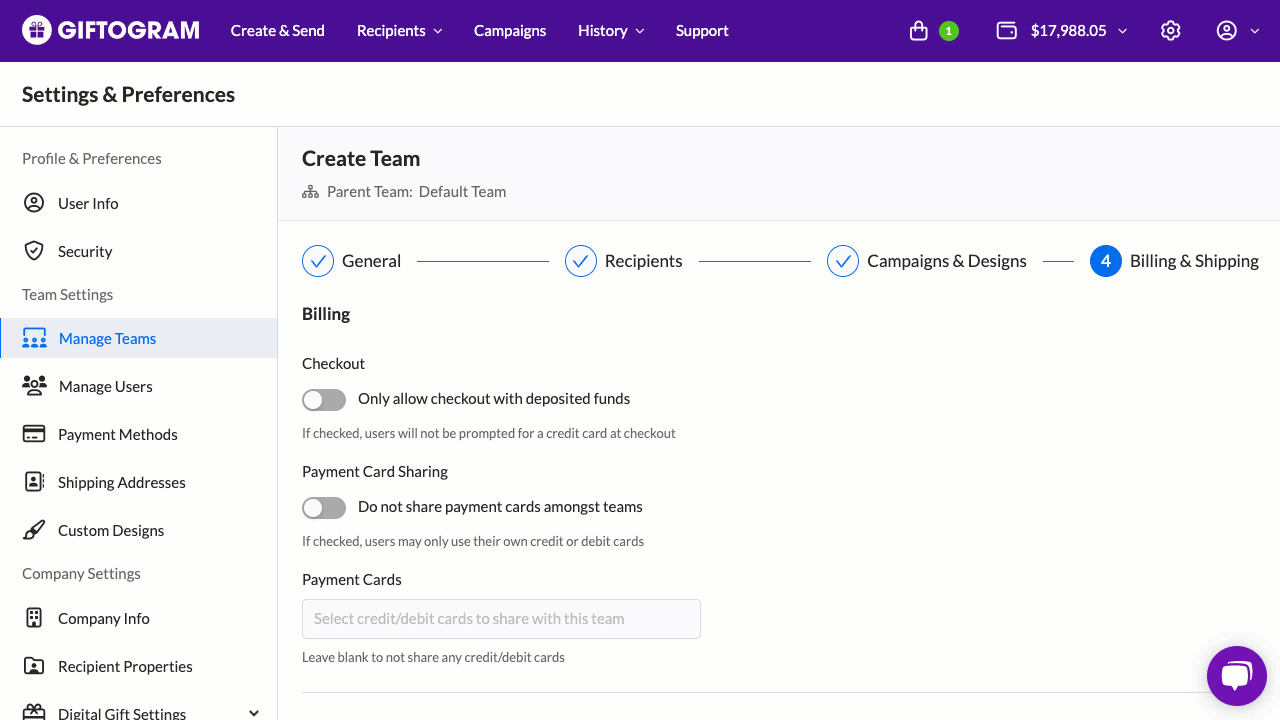Click the settings gear icon

1170,31
